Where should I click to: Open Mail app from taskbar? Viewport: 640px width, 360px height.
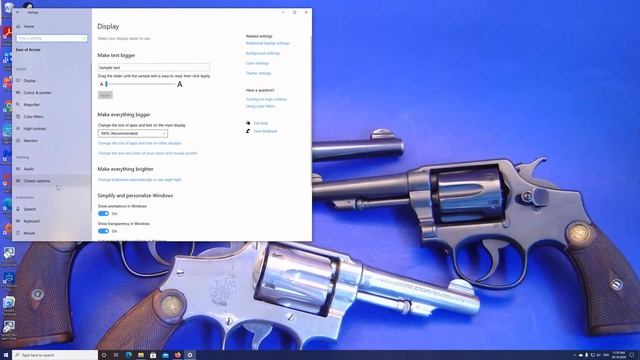165,355
